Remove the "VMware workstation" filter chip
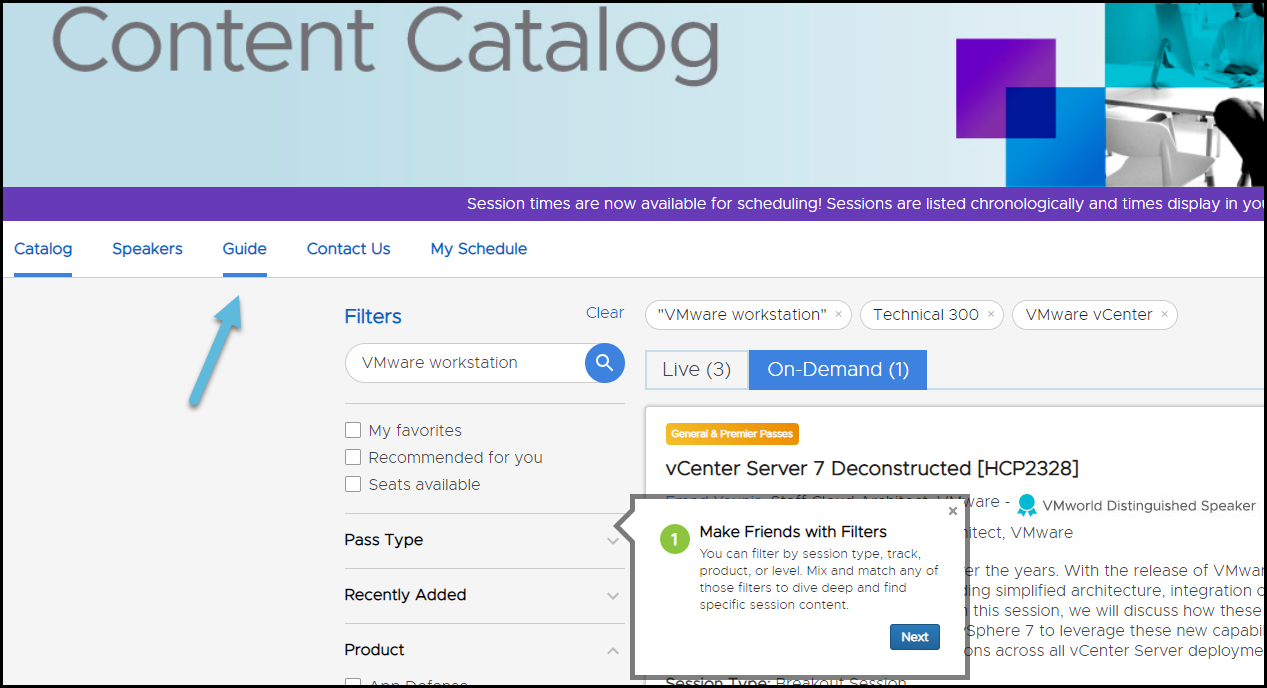Screen dimensions: 1267x688 click(838, 315)
